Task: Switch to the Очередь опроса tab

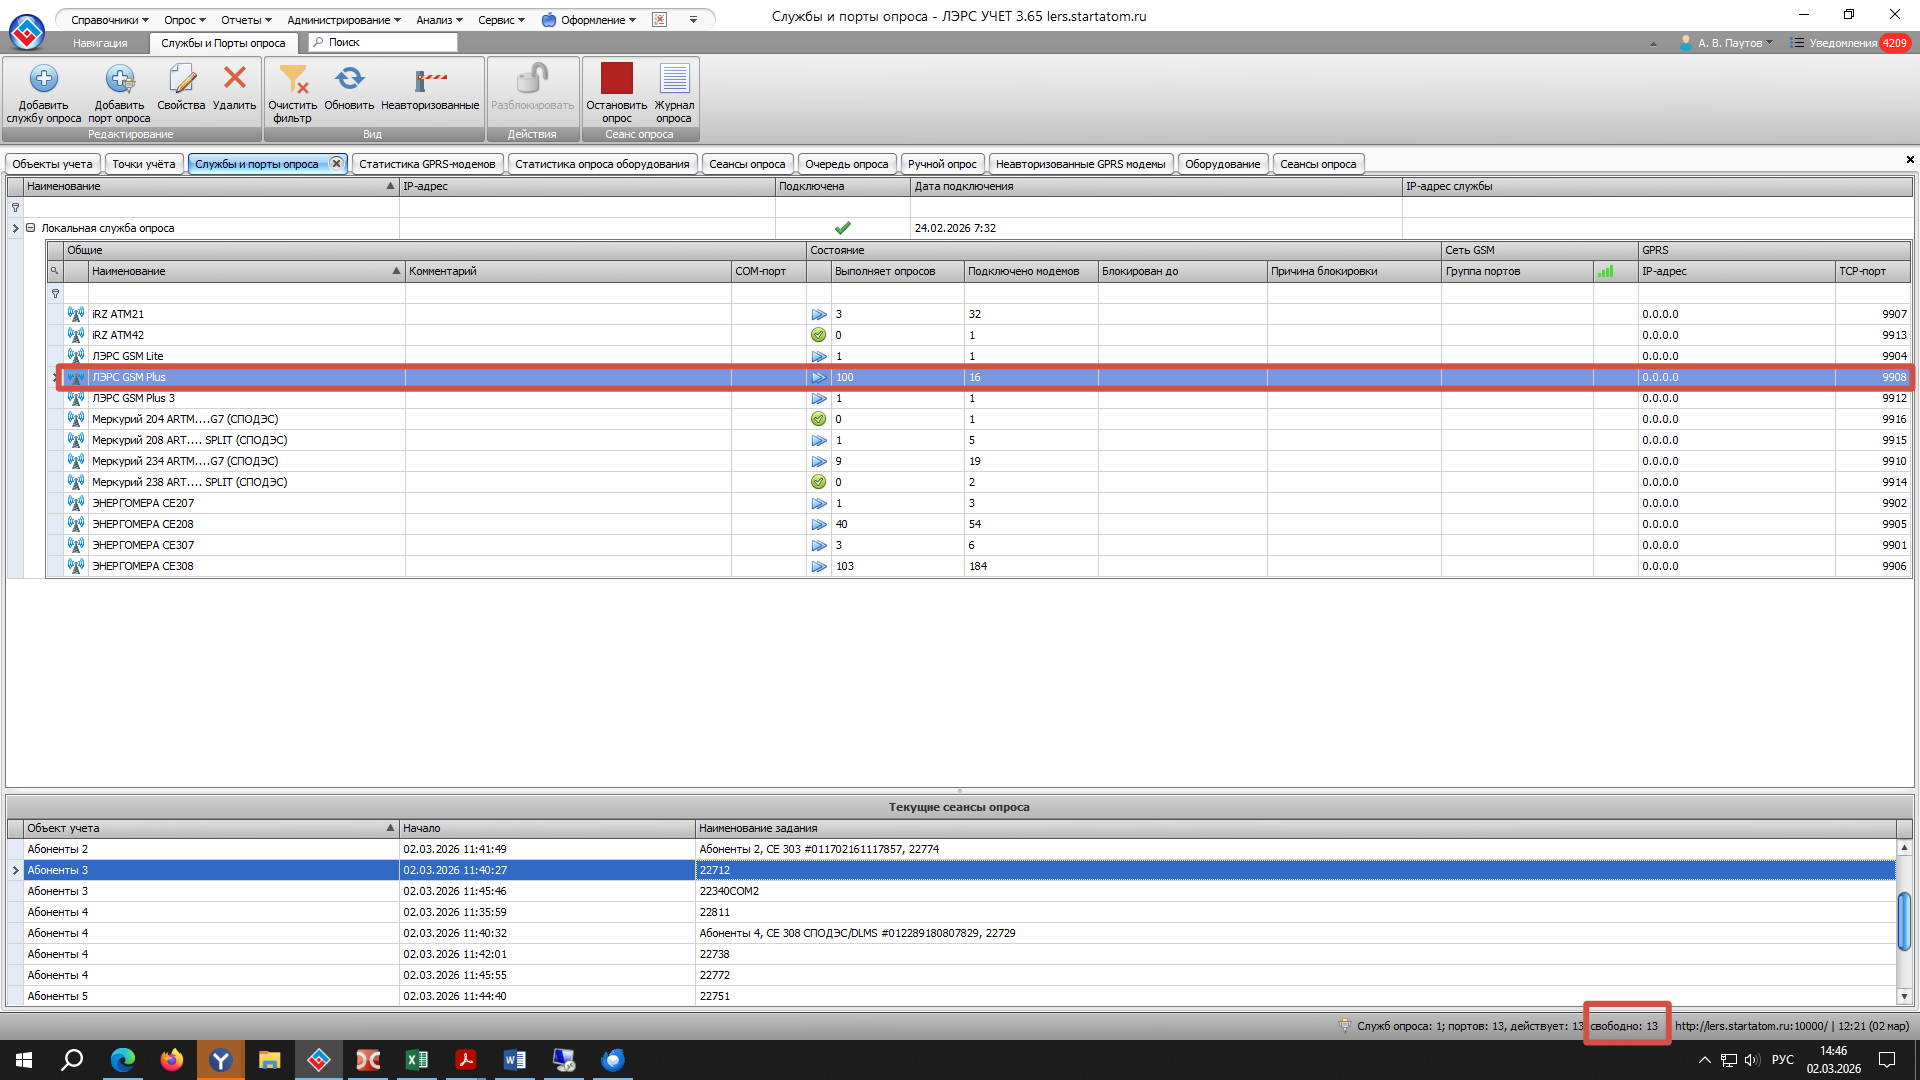Action: (846, 164)
